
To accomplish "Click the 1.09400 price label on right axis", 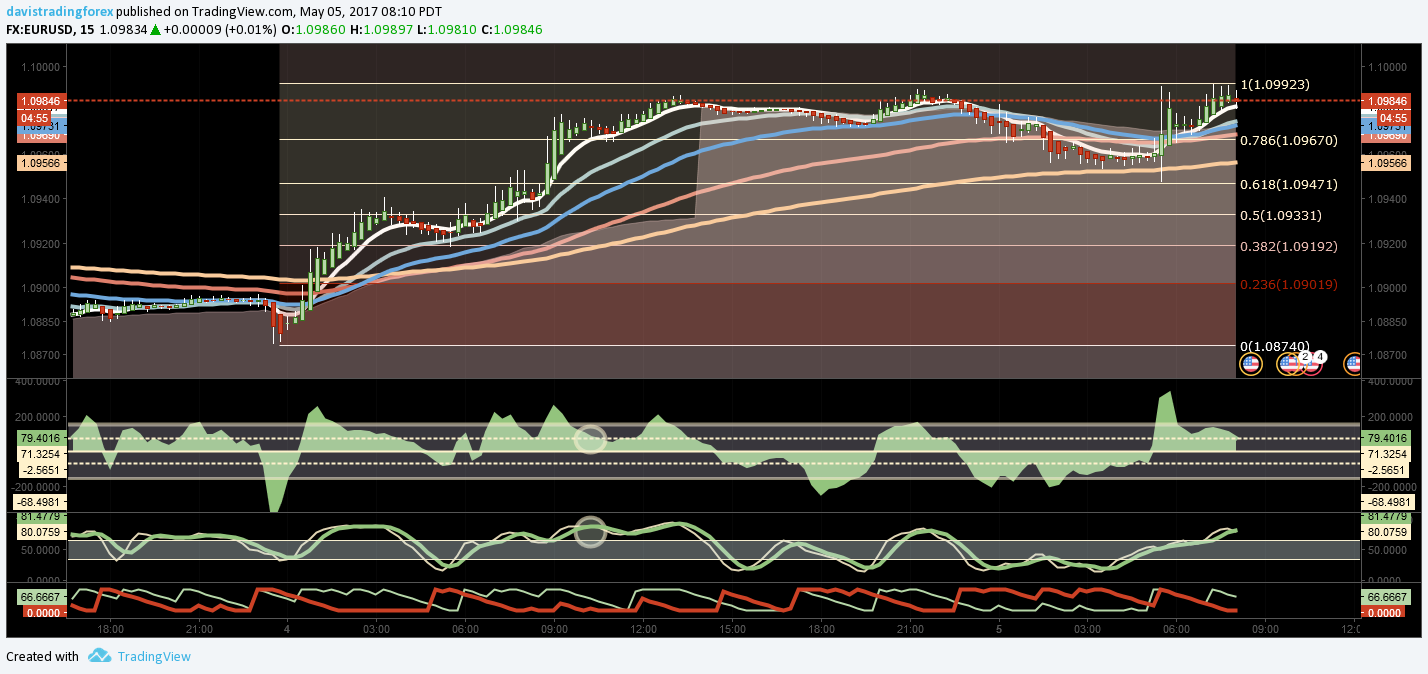I will coord(1388,199).
